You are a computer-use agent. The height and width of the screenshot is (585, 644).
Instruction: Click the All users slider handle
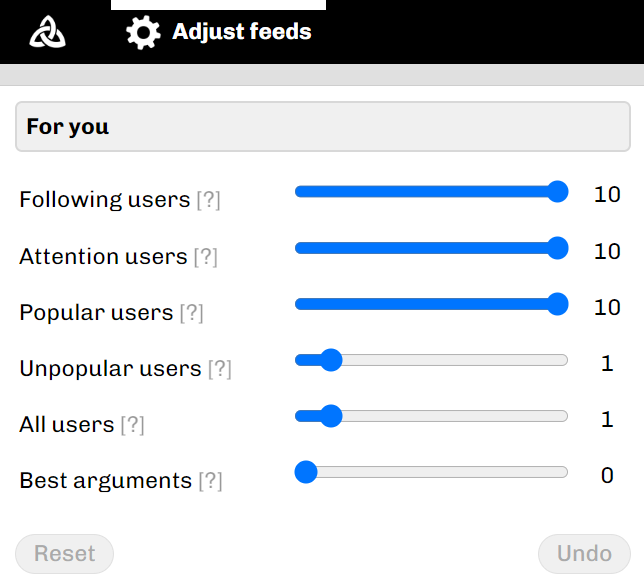[x=332, y=416]
